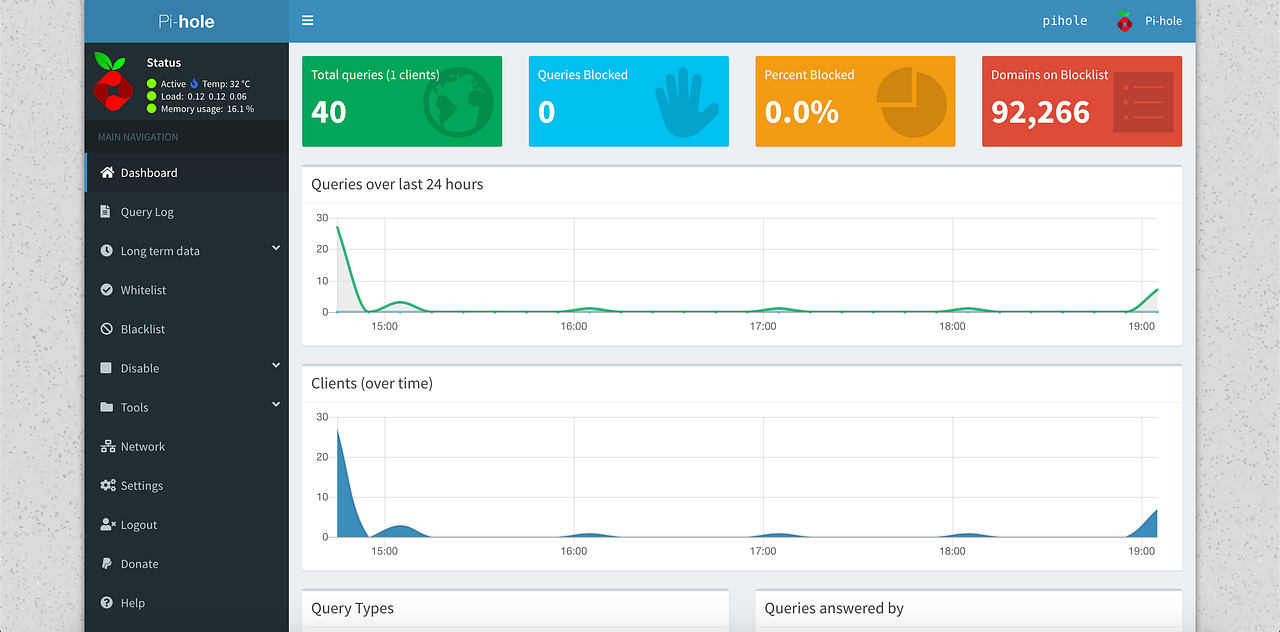Screen dimensions: 1280x632
Task: Click the Queries Blocked summary card
Action: click(x=628, y=101)
